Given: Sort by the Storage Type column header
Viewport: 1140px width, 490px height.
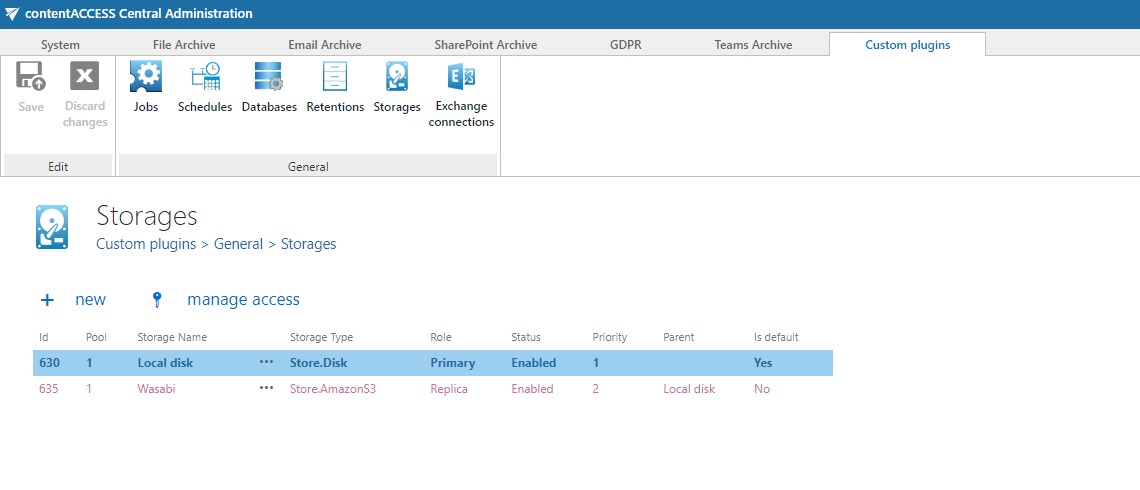Looking at the screenshot, I should point(321,337).
